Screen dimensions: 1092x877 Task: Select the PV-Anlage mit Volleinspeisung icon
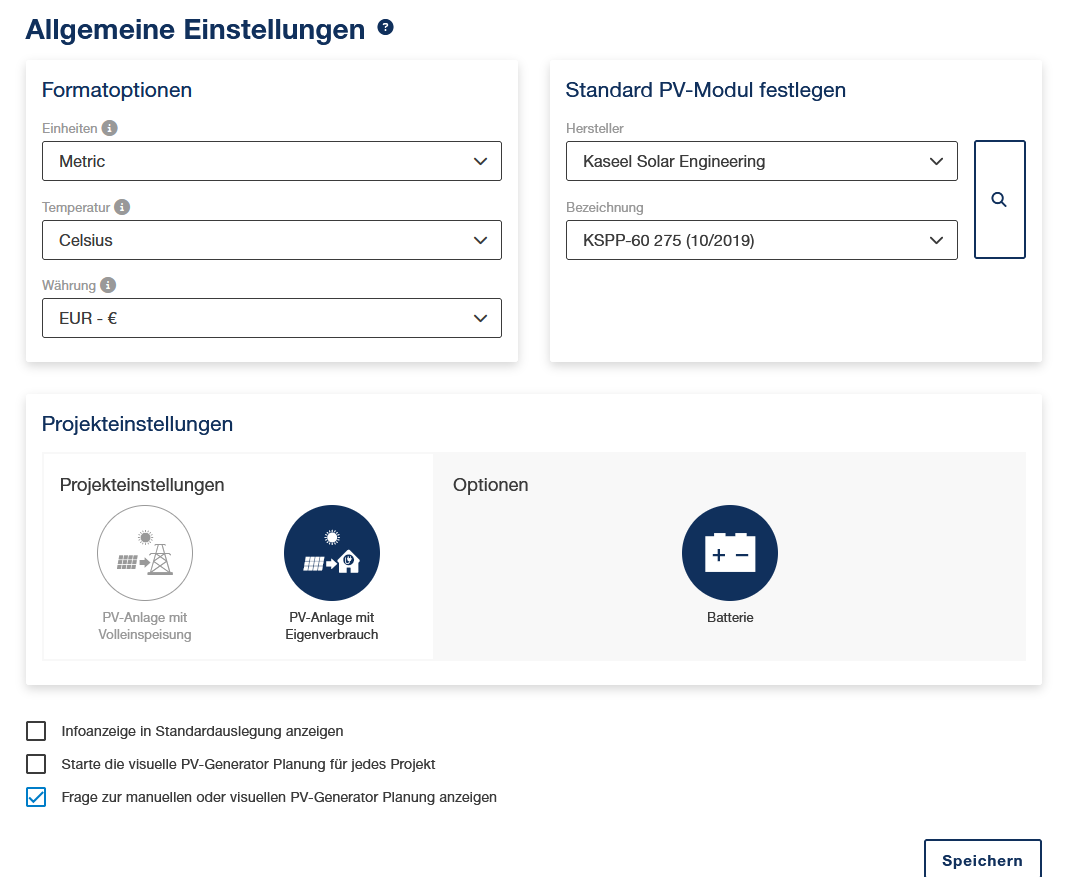tap(145, 553)
